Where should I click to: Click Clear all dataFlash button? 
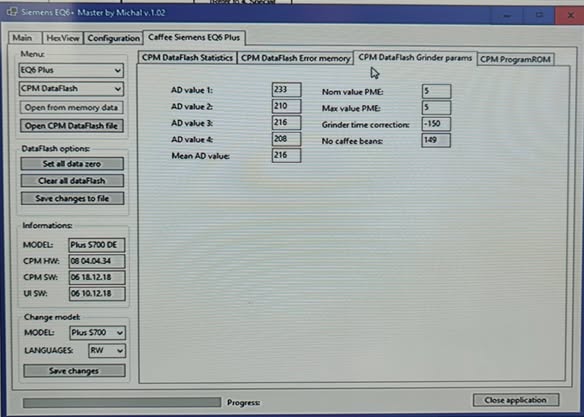[72, 181]
